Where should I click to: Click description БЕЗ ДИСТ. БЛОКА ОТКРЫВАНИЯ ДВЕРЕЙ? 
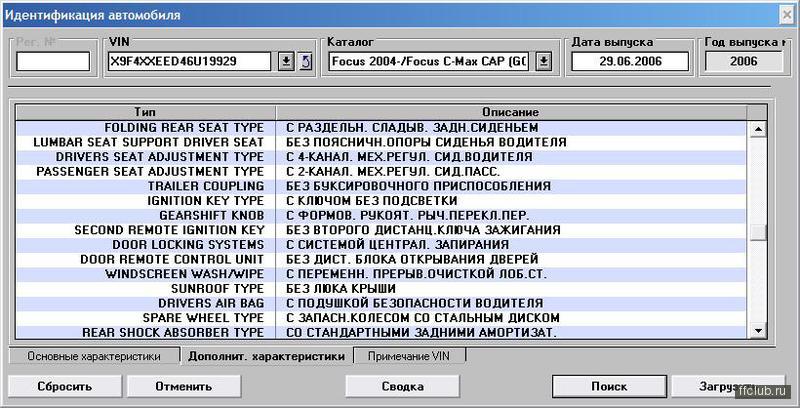coord(412,260)
